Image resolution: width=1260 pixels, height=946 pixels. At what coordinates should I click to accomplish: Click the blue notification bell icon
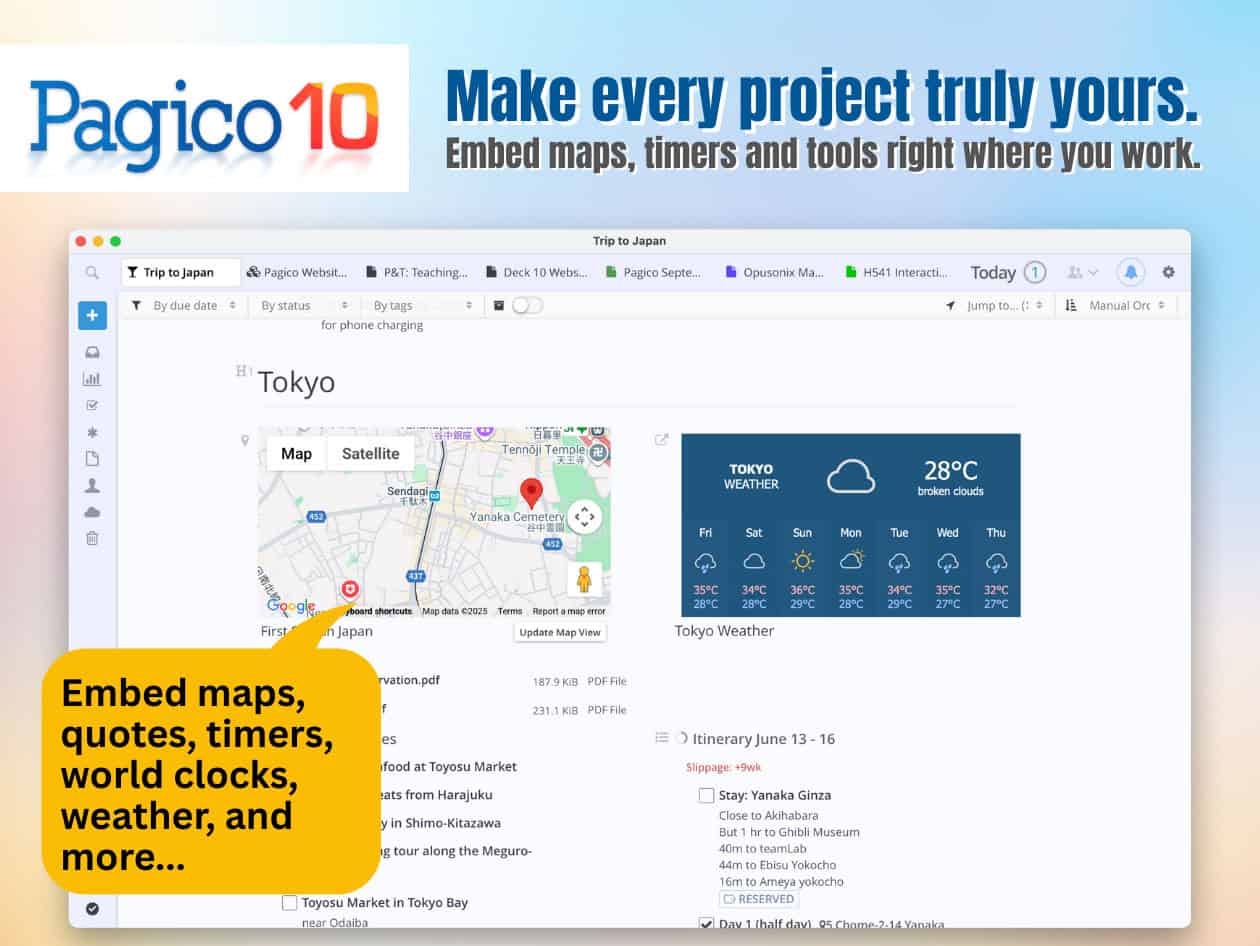tap(1131, 272)
